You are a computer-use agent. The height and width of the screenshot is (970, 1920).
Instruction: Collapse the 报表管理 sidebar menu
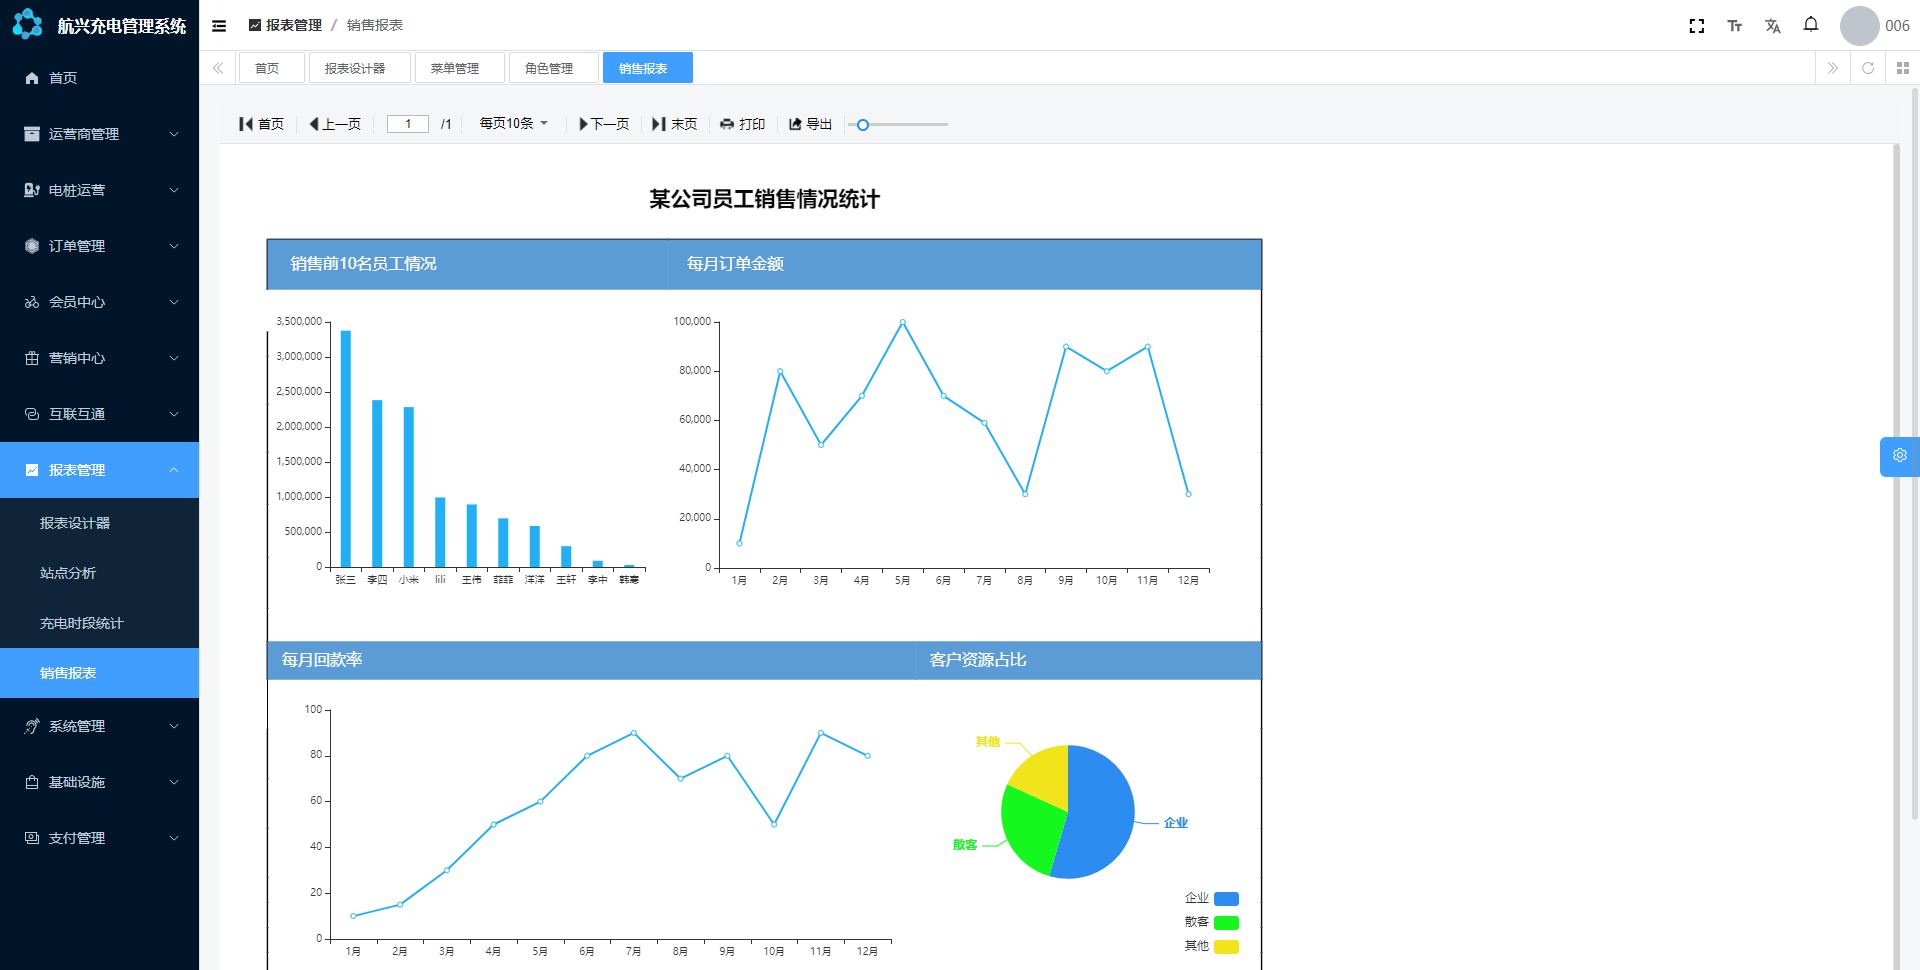(x=100, y=470)
